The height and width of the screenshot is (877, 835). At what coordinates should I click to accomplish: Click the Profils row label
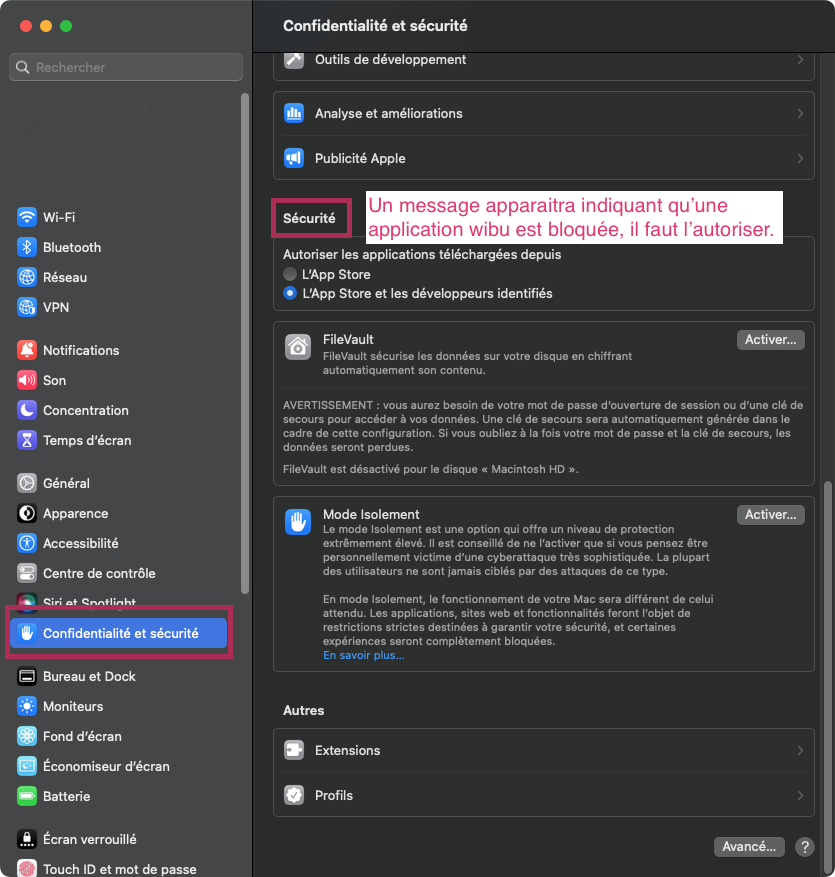point(334,795)
